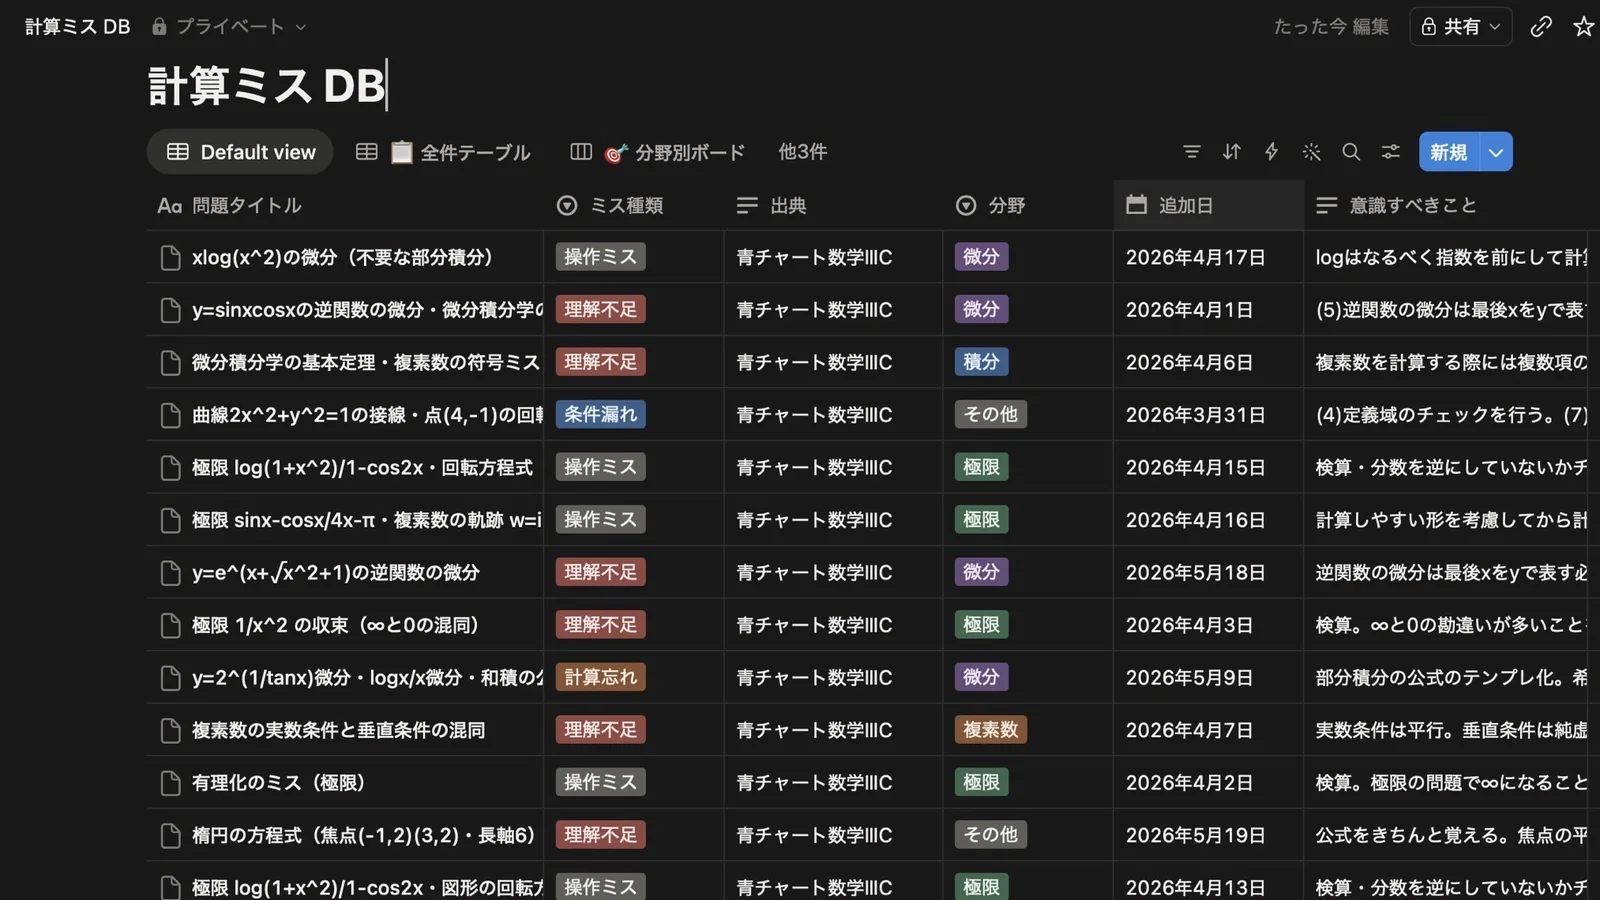Open the sort arrows icon
Image resolution: width=1600 pixels, height=900 pixels.
click(1231, 152)
